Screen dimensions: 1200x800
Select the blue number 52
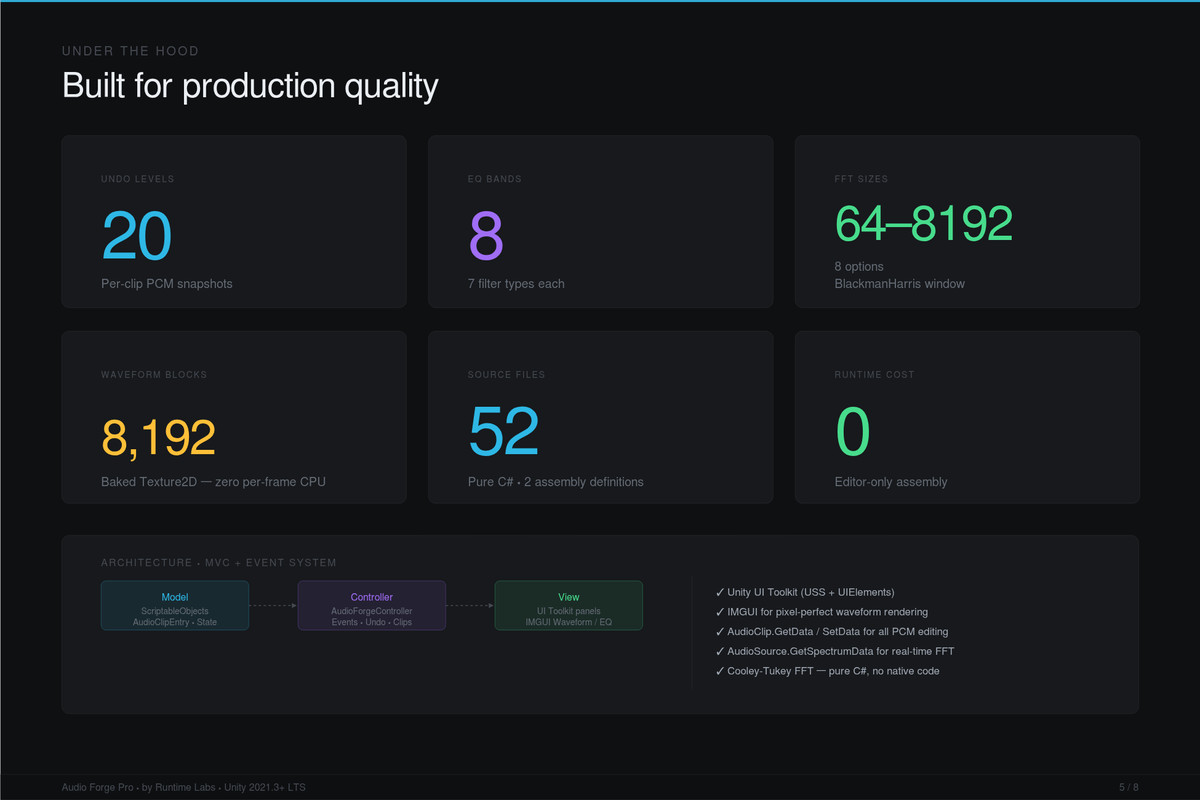503,432
